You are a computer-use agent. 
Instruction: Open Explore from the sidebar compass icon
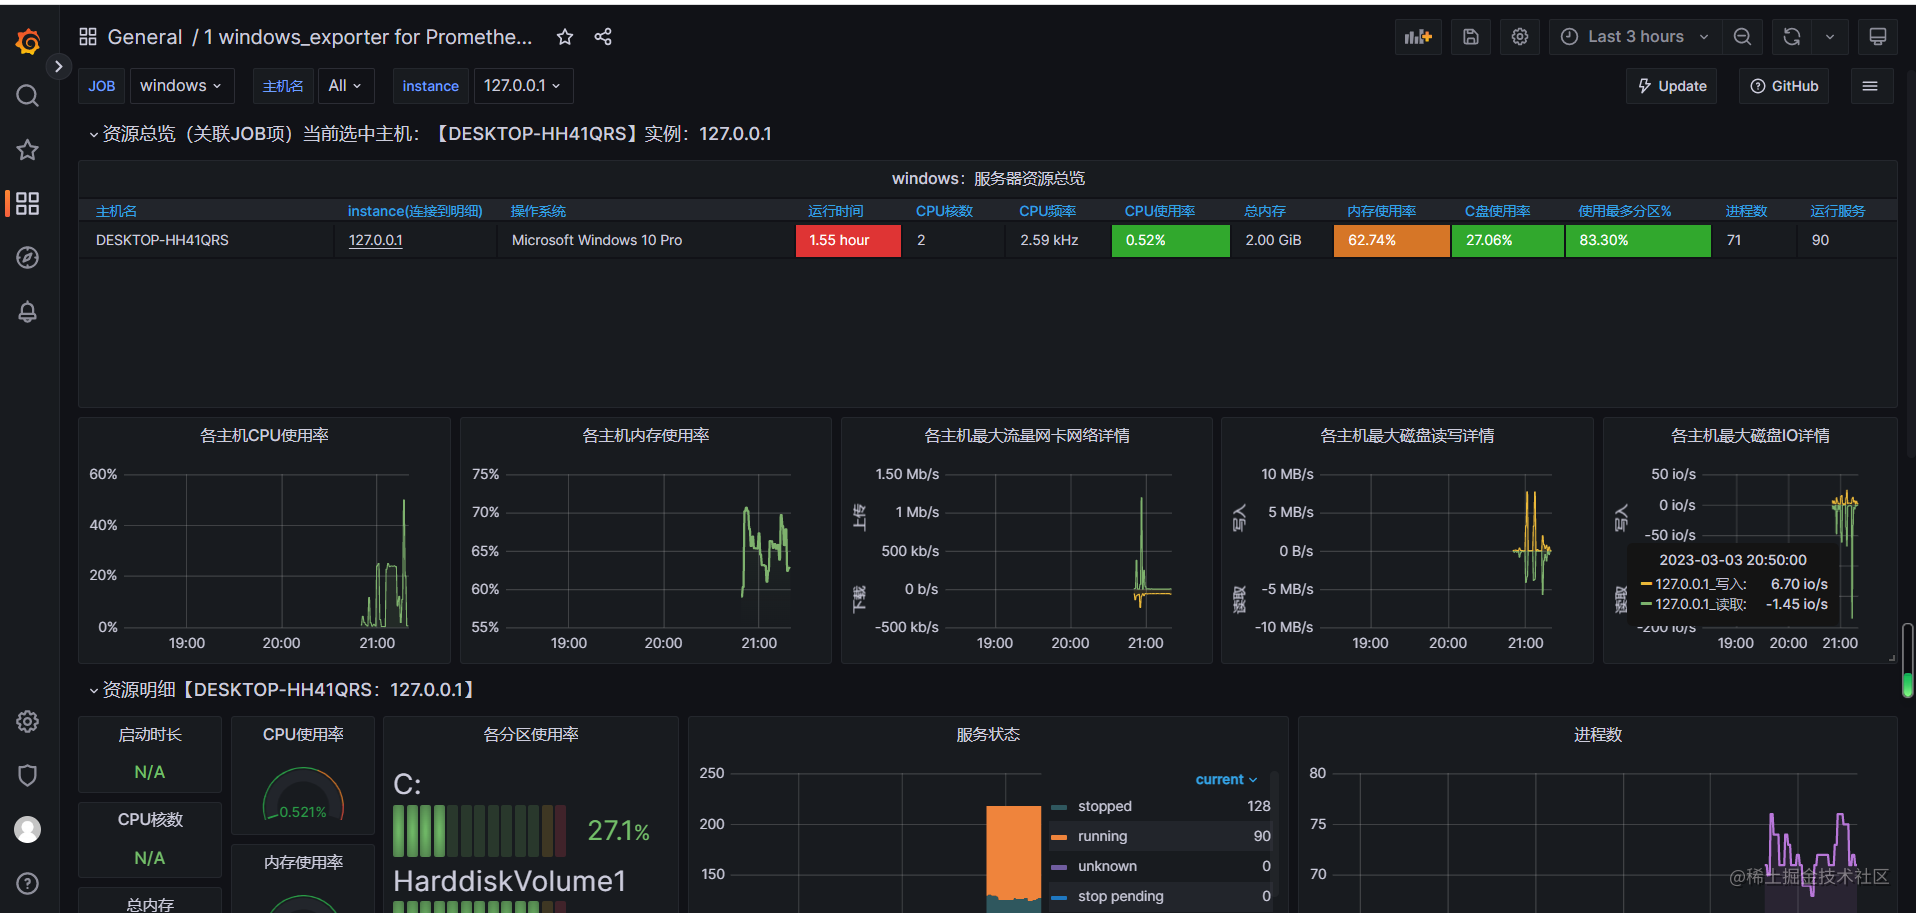(x=27, y=257)
